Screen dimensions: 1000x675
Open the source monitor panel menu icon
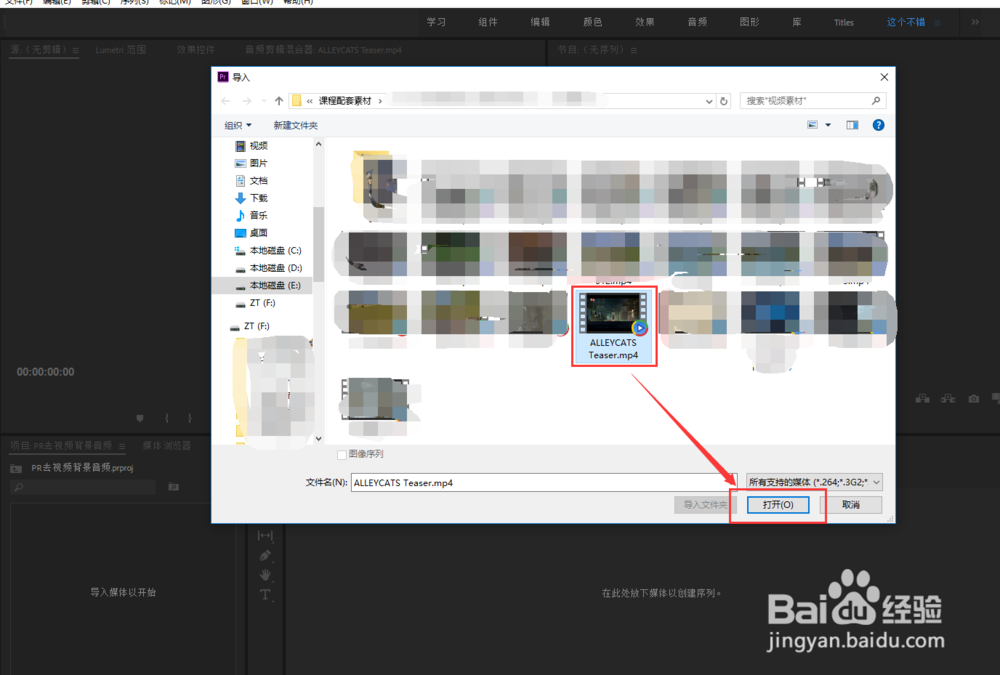75,50
